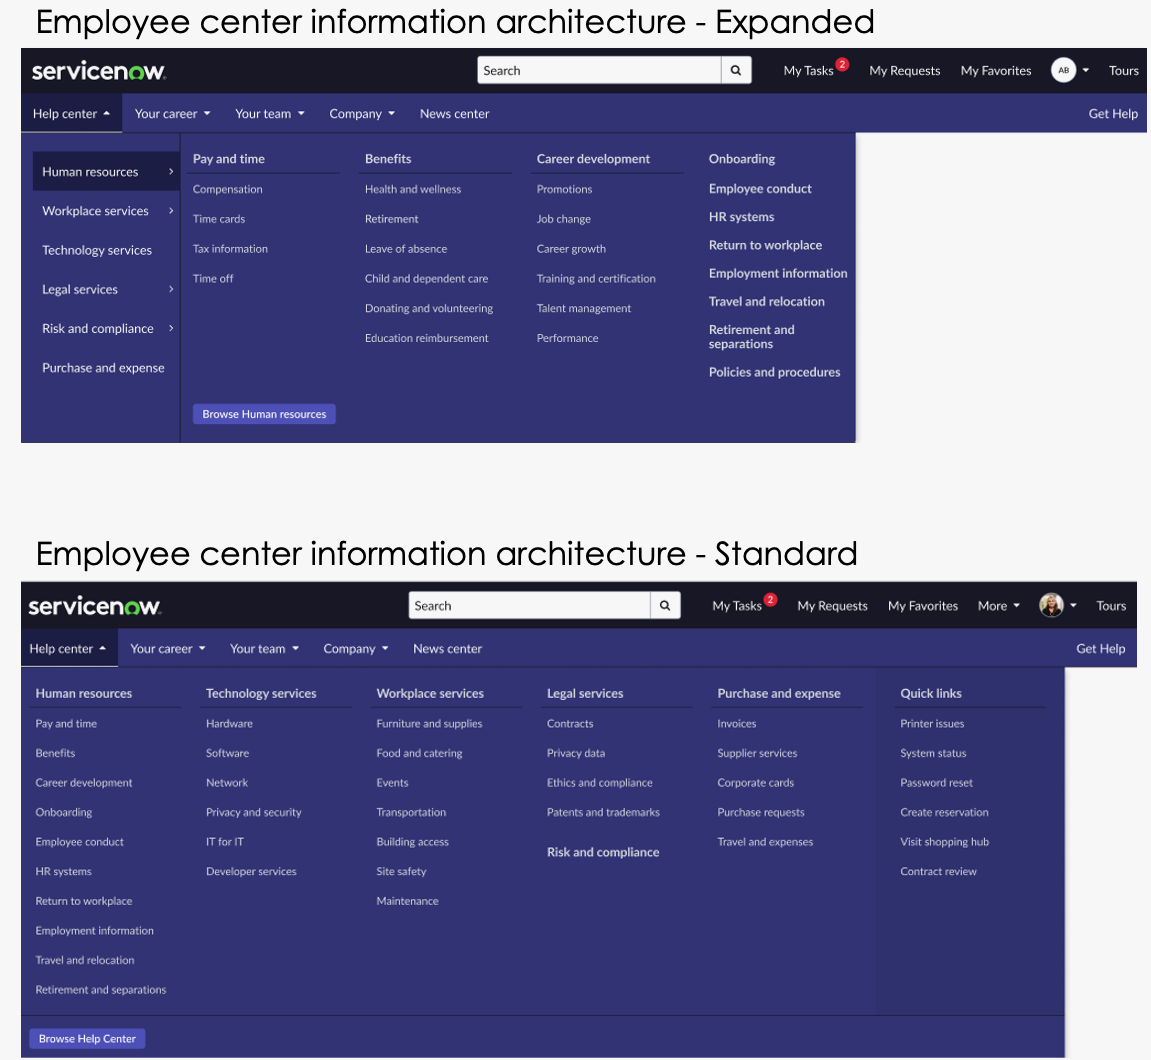The height and width of the screenshot is (1060, 1151).
Task: Open the Furniture and supplies link
Action: pyautogui.click(x=429, y=724)
